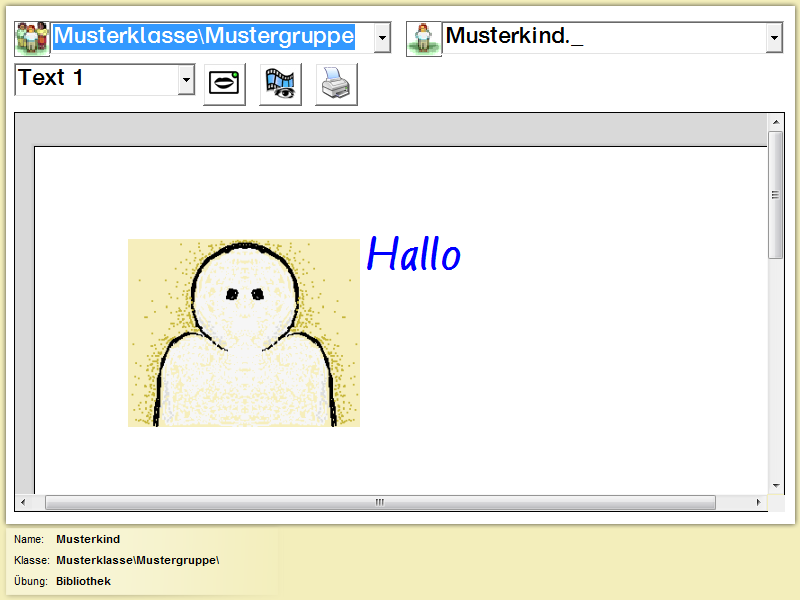Click the horizontal scrollbar thumb

[x=380, y=502]
